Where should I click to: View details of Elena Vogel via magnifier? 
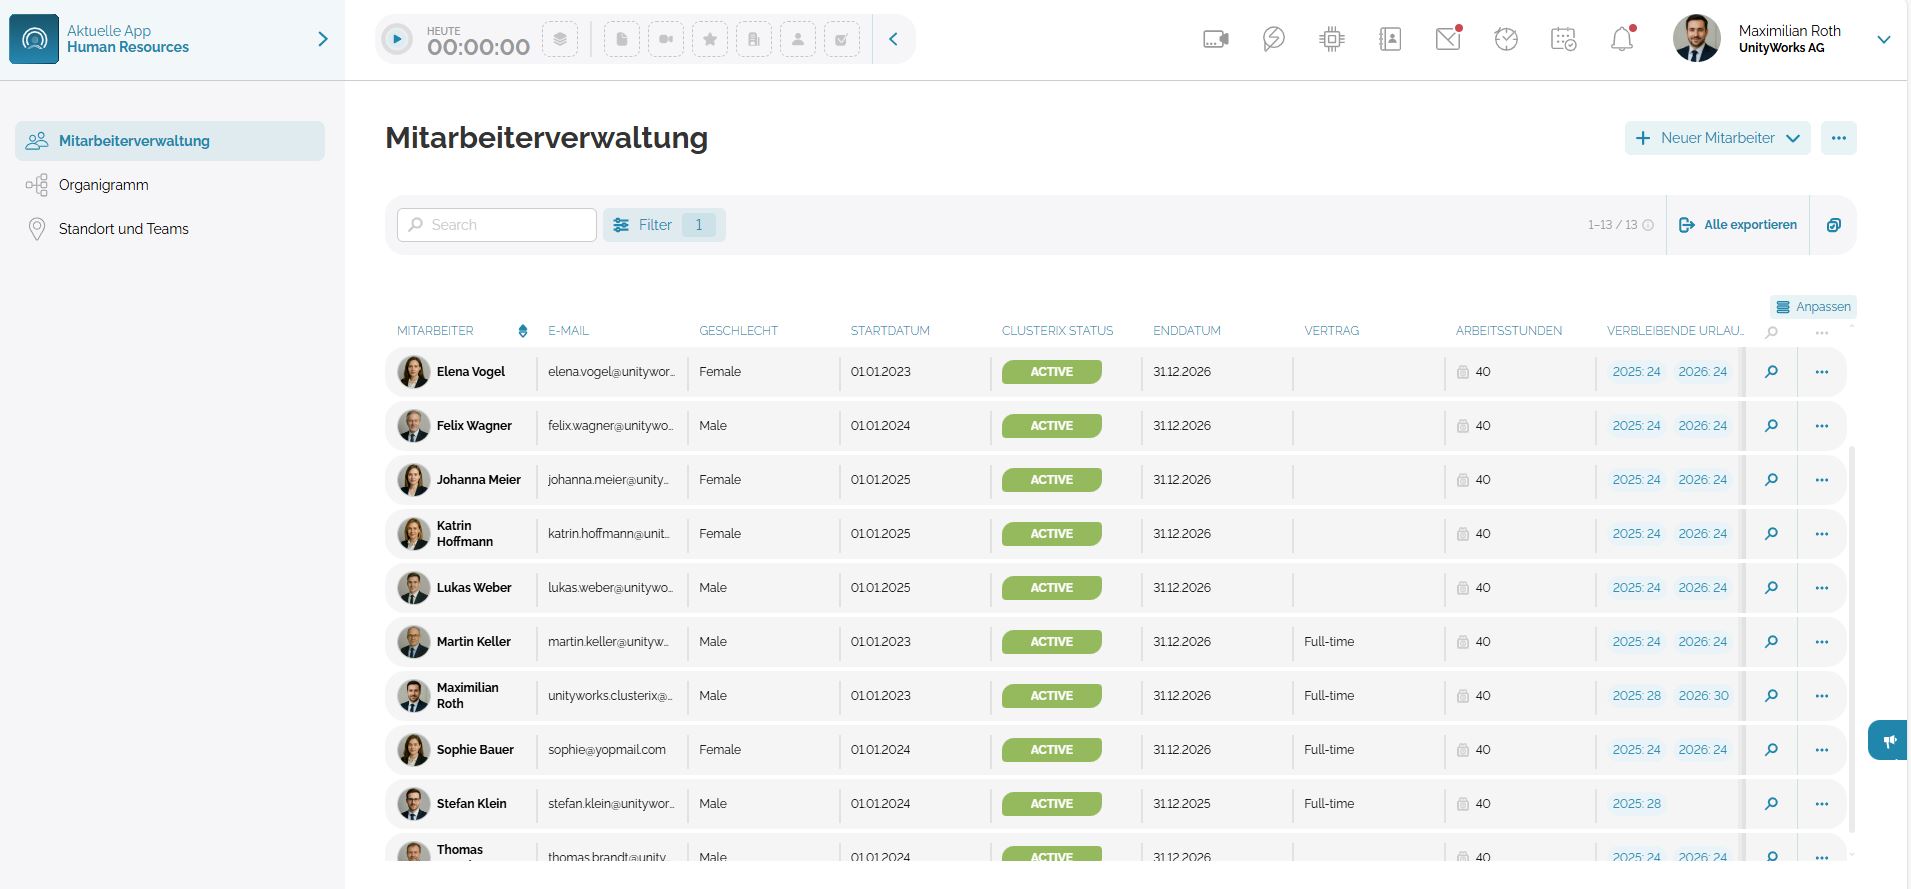click(1771, 372)
